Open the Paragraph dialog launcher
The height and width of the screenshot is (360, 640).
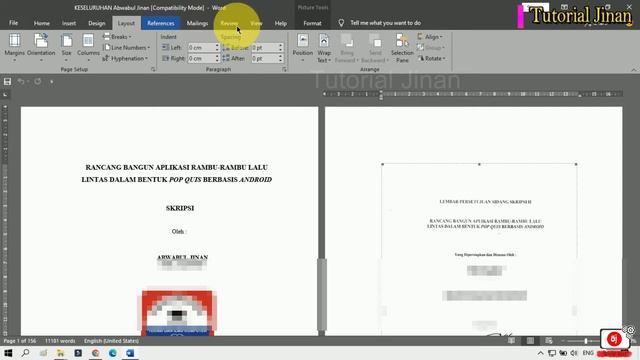click(x=284, y=69)
